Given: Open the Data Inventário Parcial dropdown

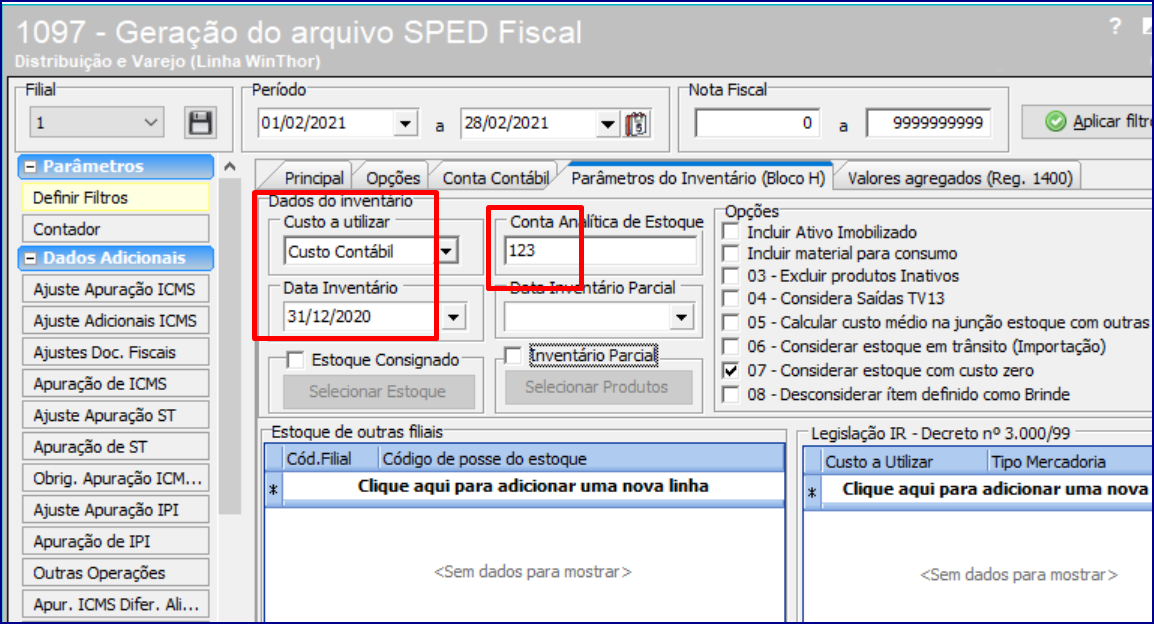Looking at the screenshot, I should pyautogui.click(x=681, y=317).
